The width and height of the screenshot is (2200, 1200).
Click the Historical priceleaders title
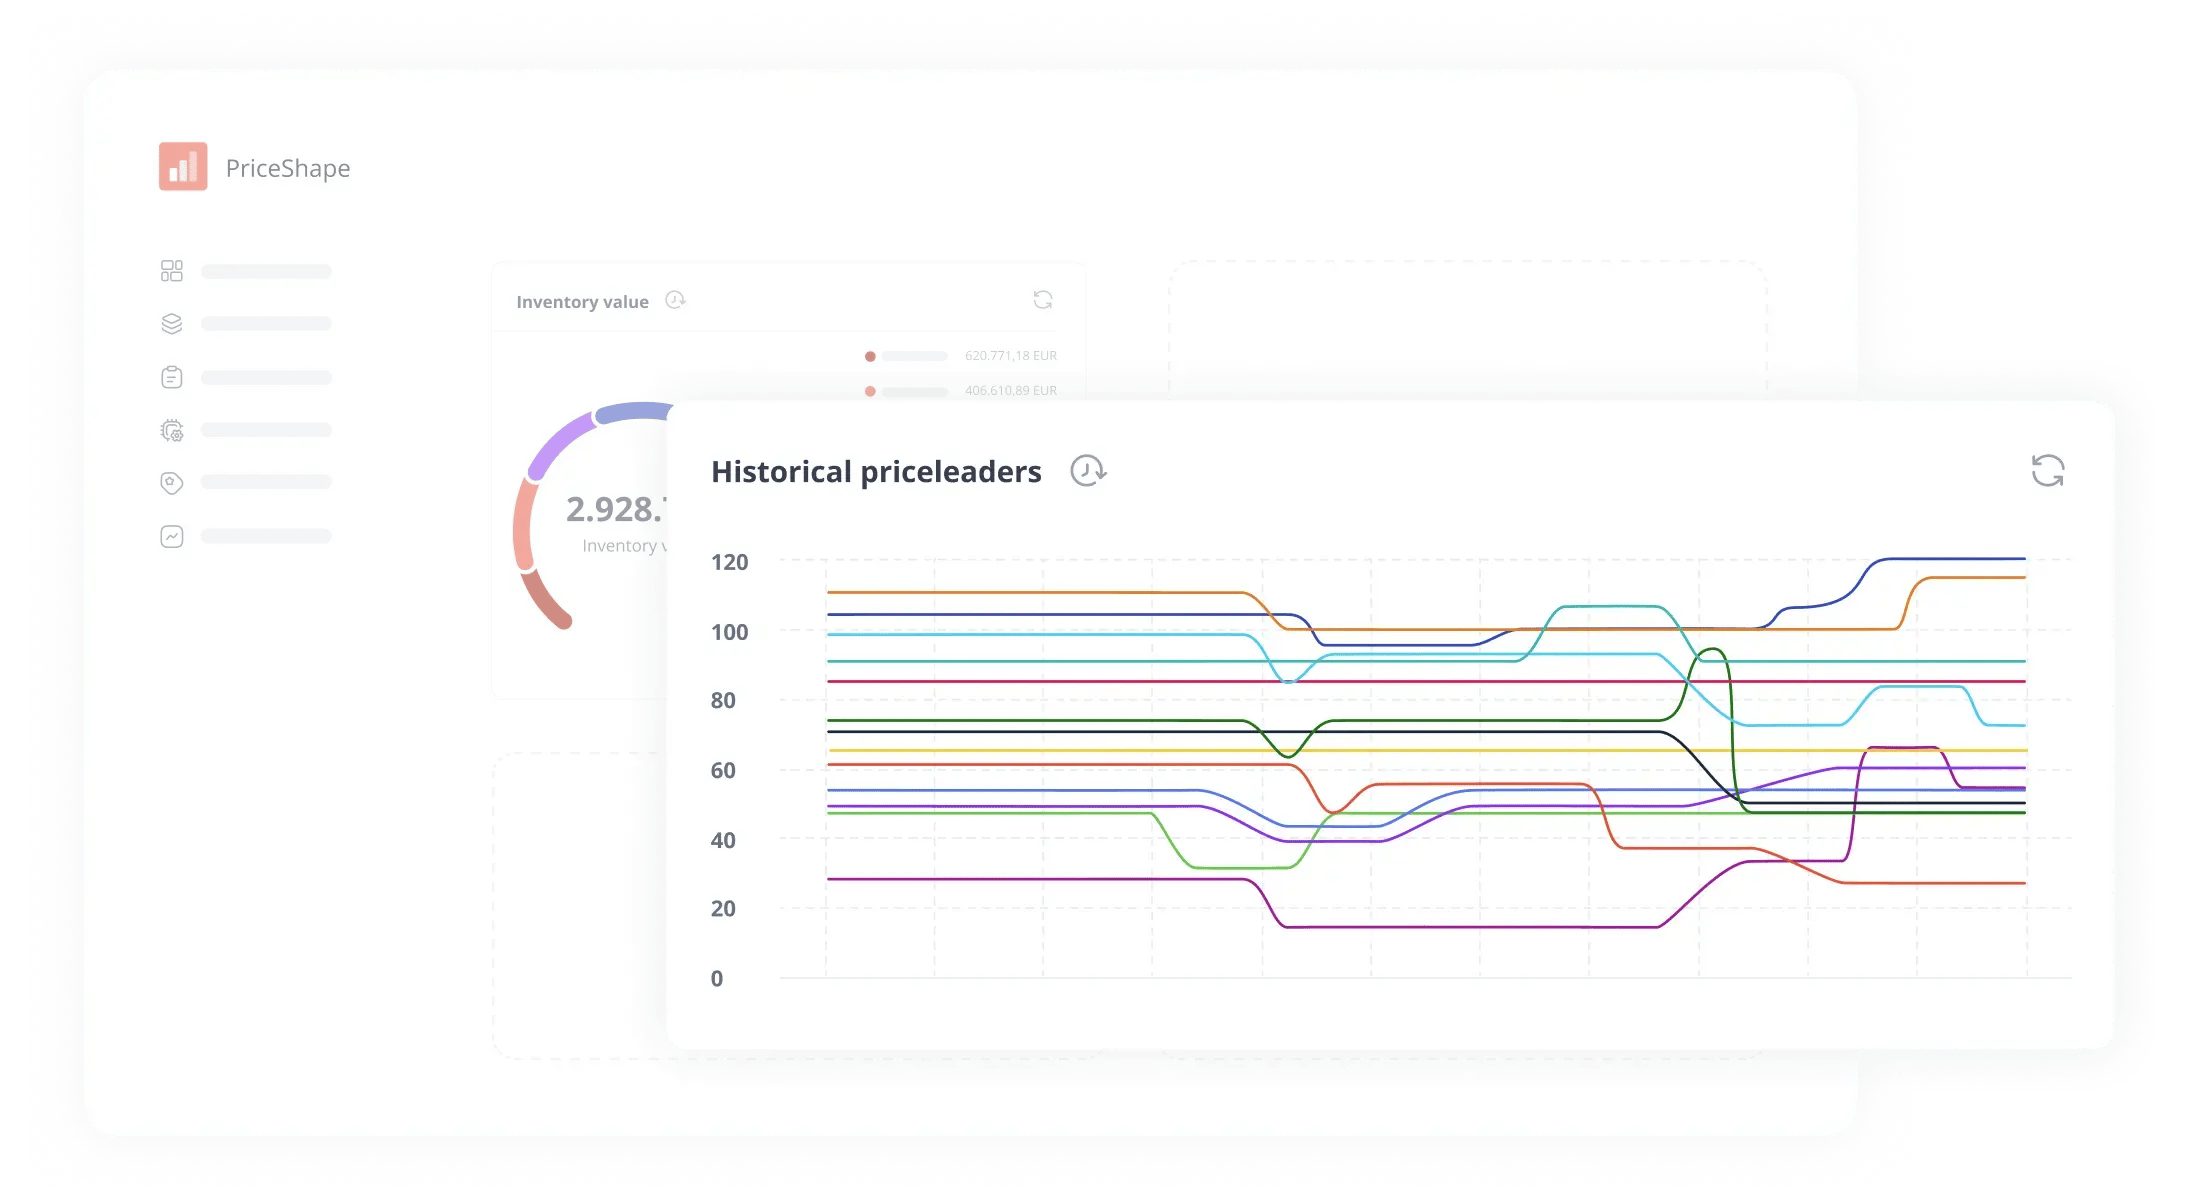click(876, 471)
